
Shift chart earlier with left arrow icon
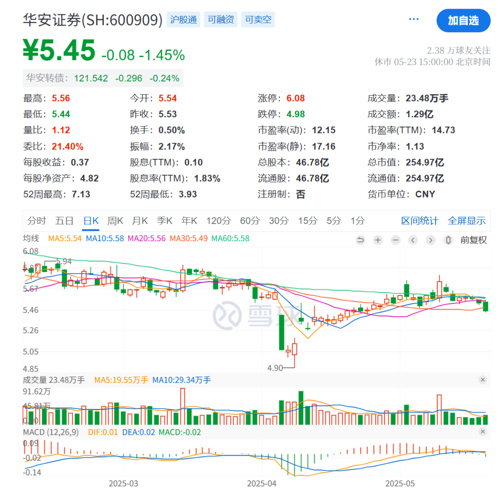413,240
